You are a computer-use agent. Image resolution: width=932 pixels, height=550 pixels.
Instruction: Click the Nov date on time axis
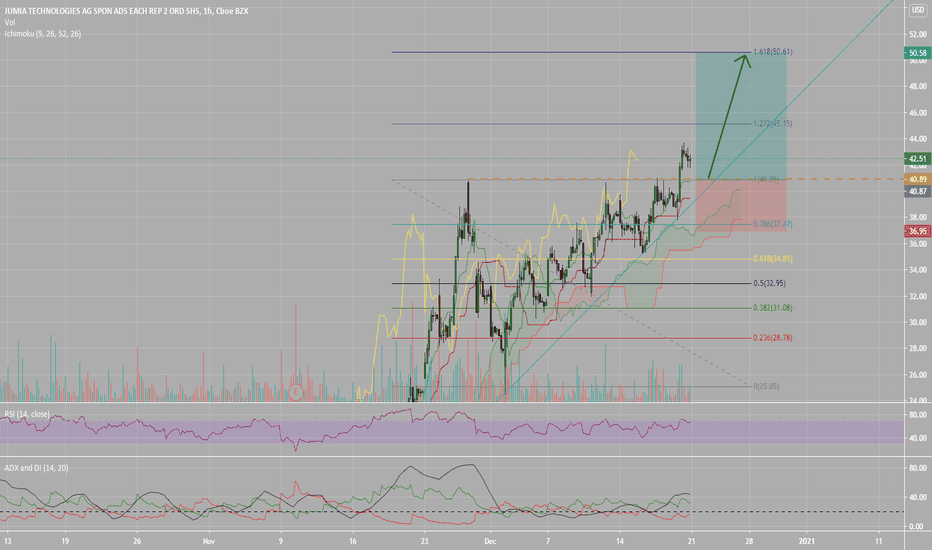coord(209,541)
